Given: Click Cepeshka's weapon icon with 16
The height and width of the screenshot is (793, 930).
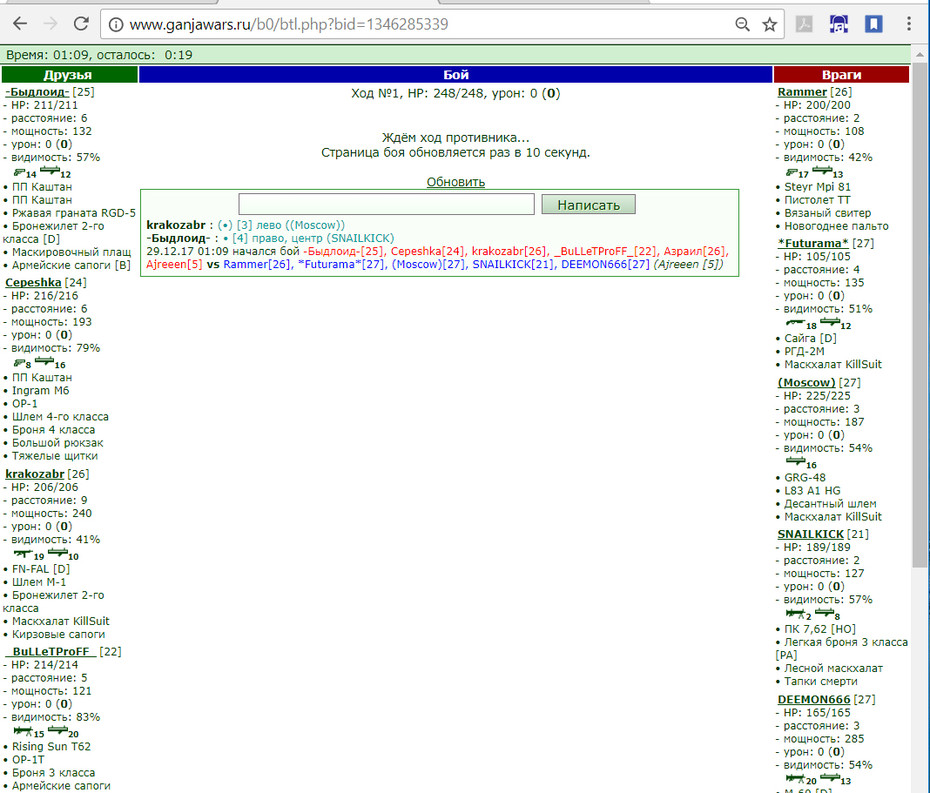Looking at the screenshot, I should pos(44,362).
